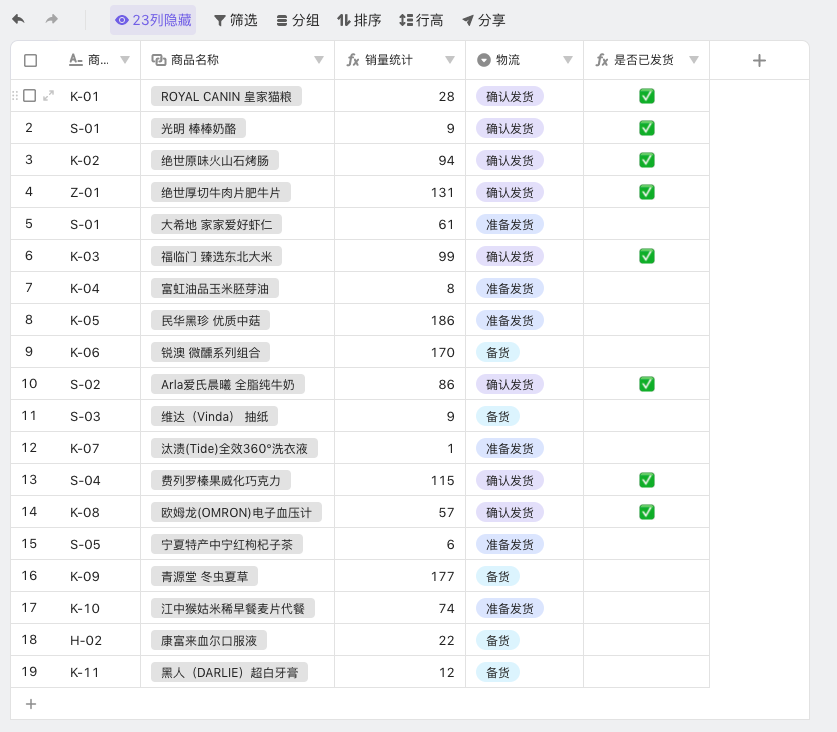The height and width of the screenshot is (732, 837).
Task: Click the 物流 column type icon
Action: click(x=484, y=61)
